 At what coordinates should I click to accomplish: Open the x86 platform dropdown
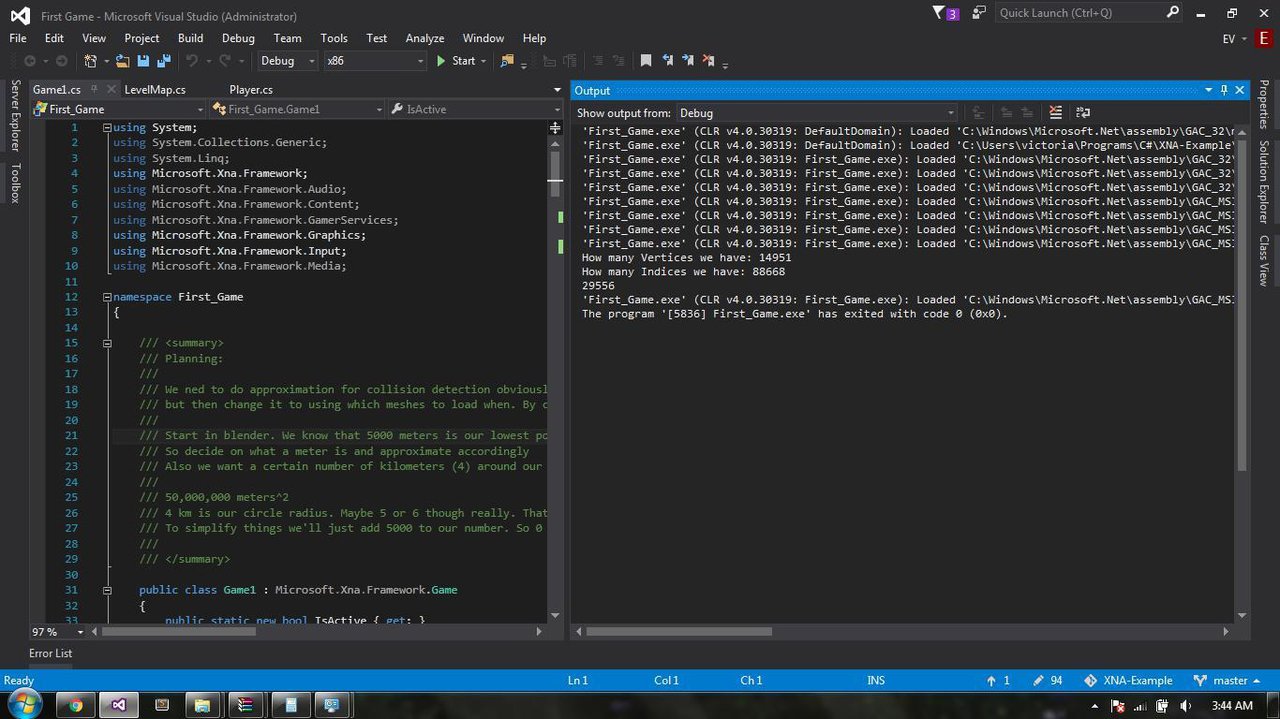pyautogui.click(x=375, y=61)
